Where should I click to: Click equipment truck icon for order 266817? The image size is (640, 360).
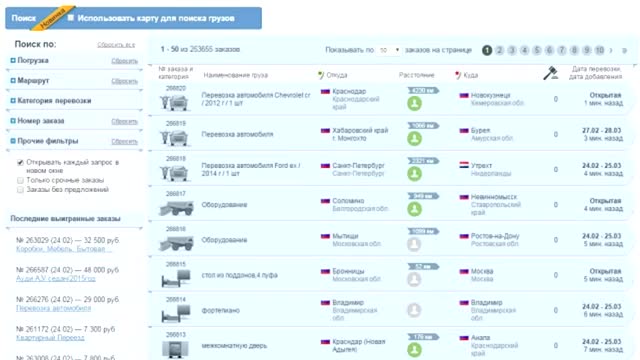coord(176,208)
